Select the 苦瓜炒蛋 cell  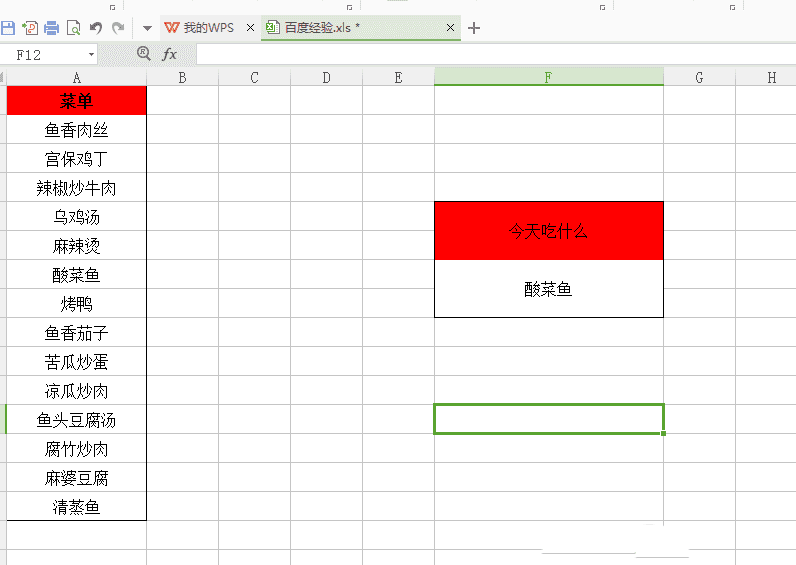[76, 361]
